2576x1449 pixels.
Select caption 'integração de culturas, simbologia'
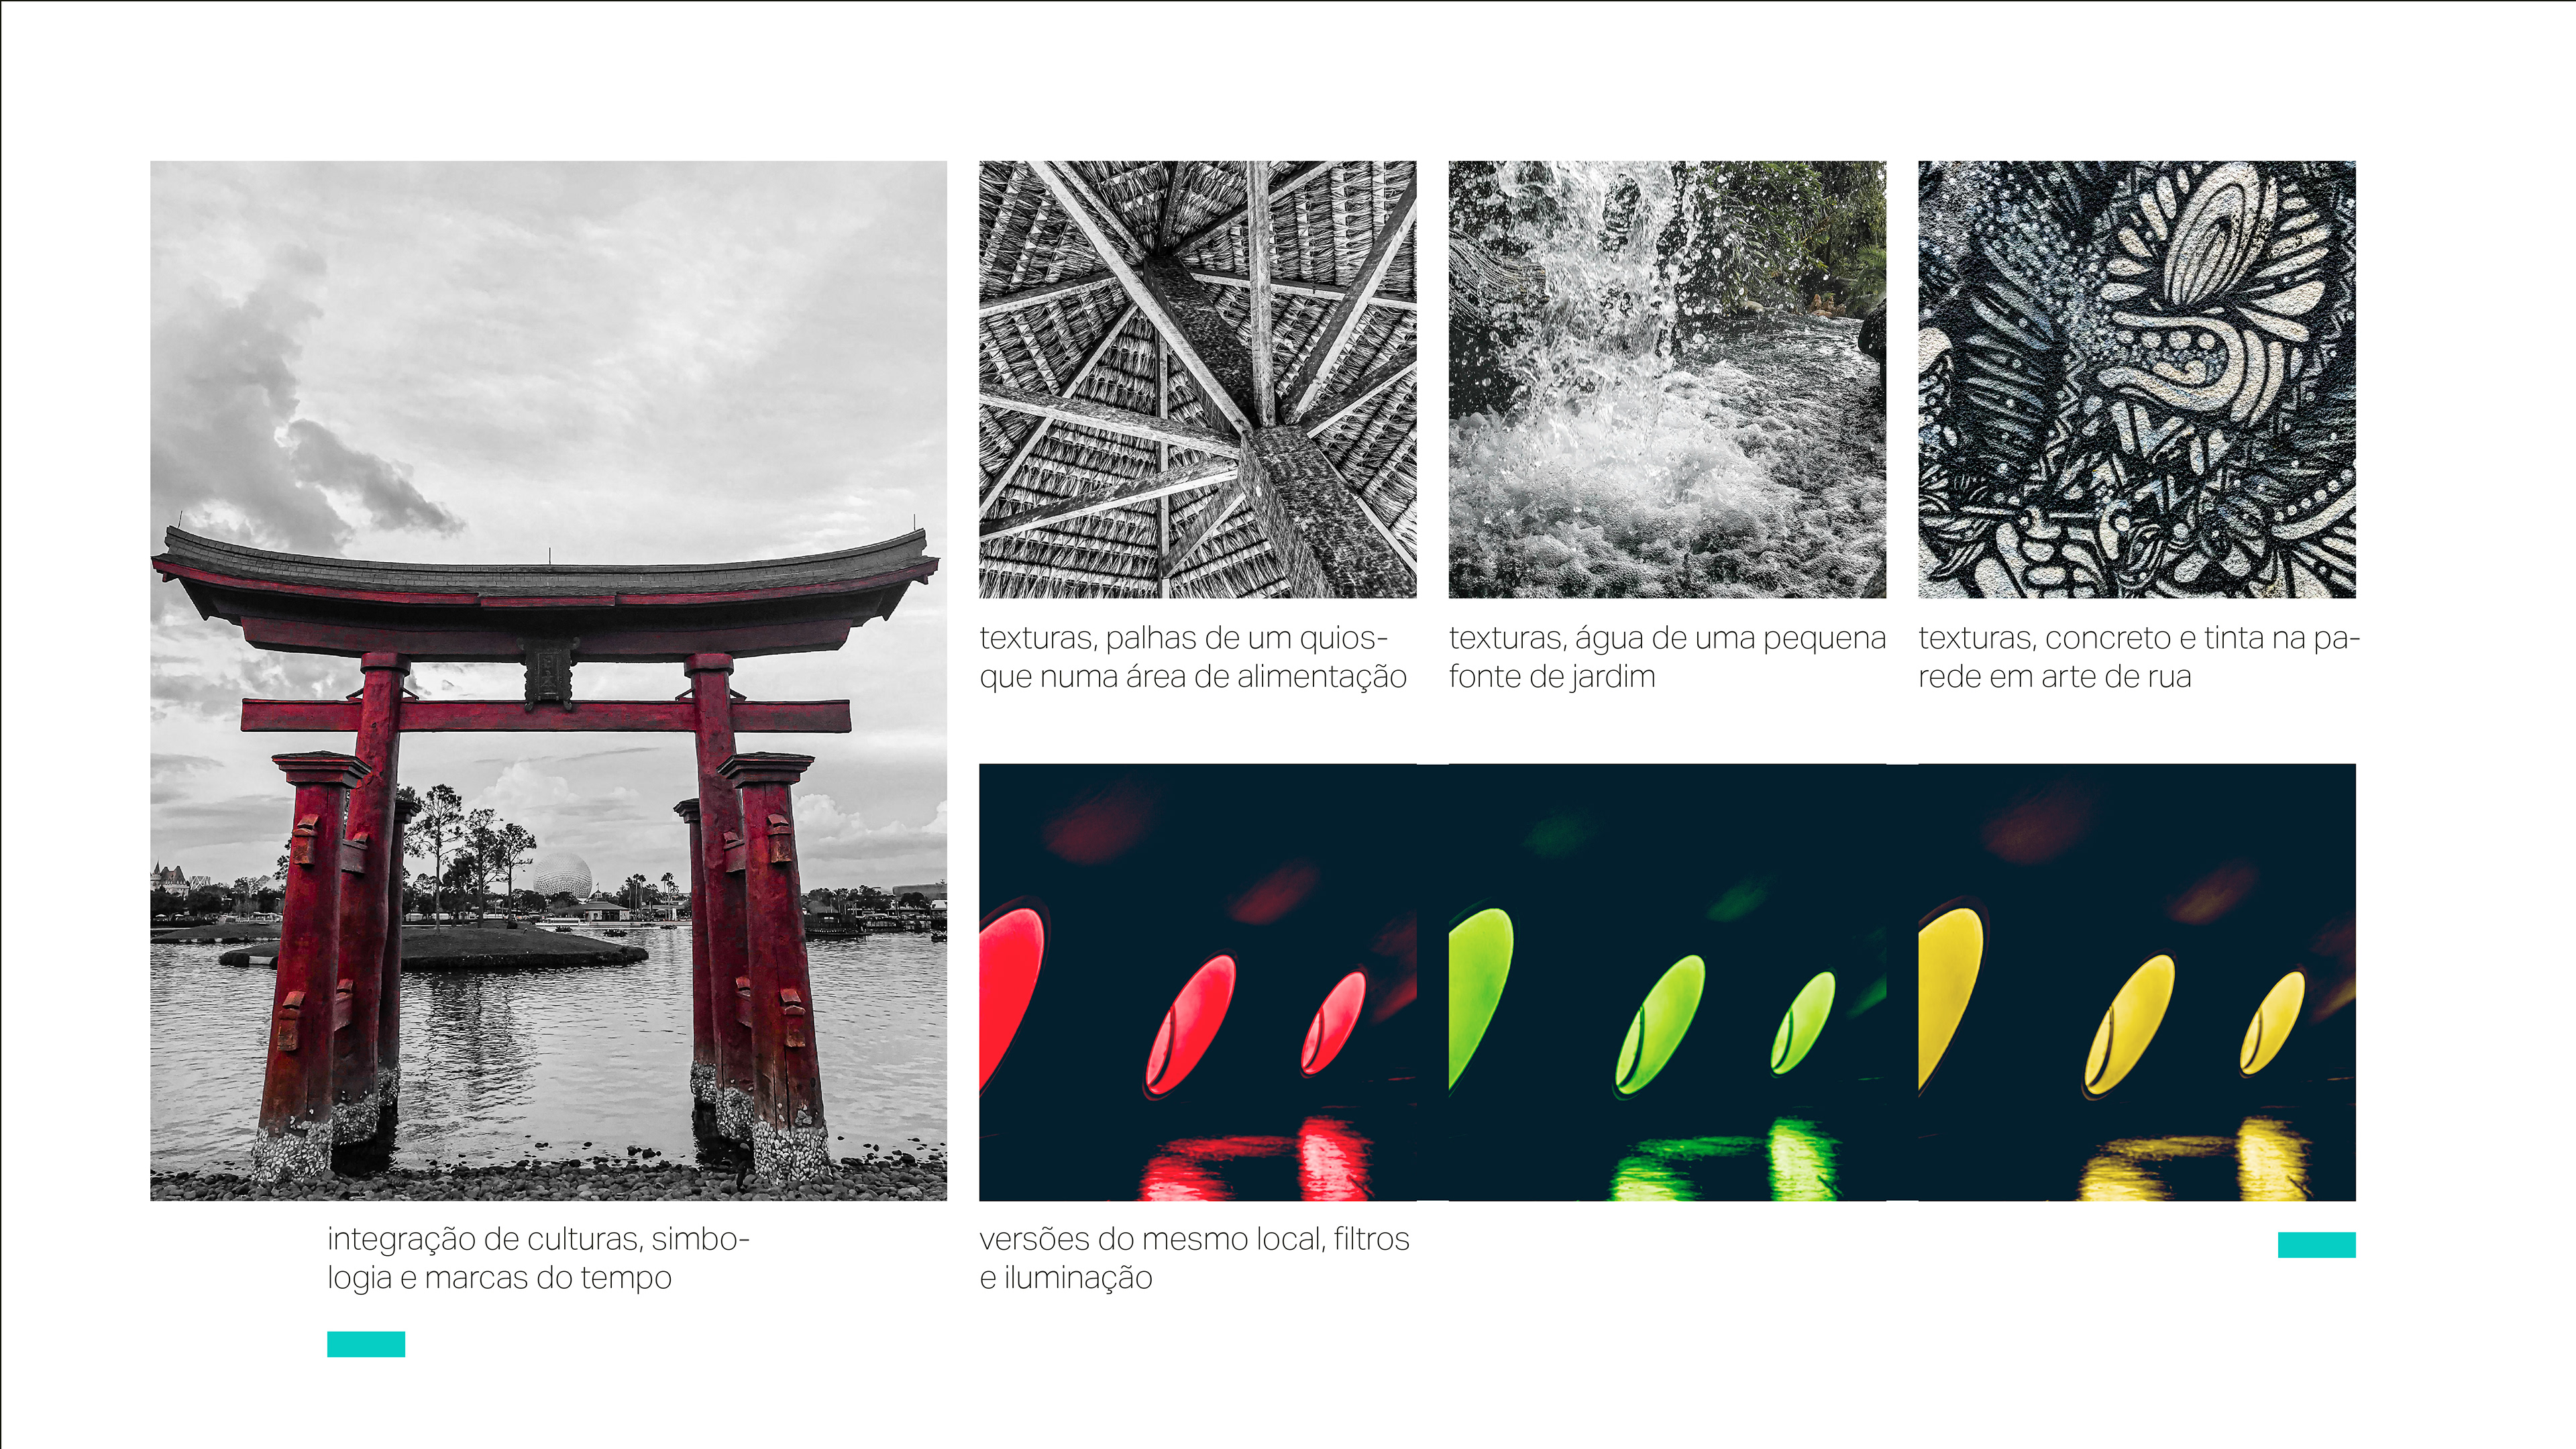tap(538, 1258)
